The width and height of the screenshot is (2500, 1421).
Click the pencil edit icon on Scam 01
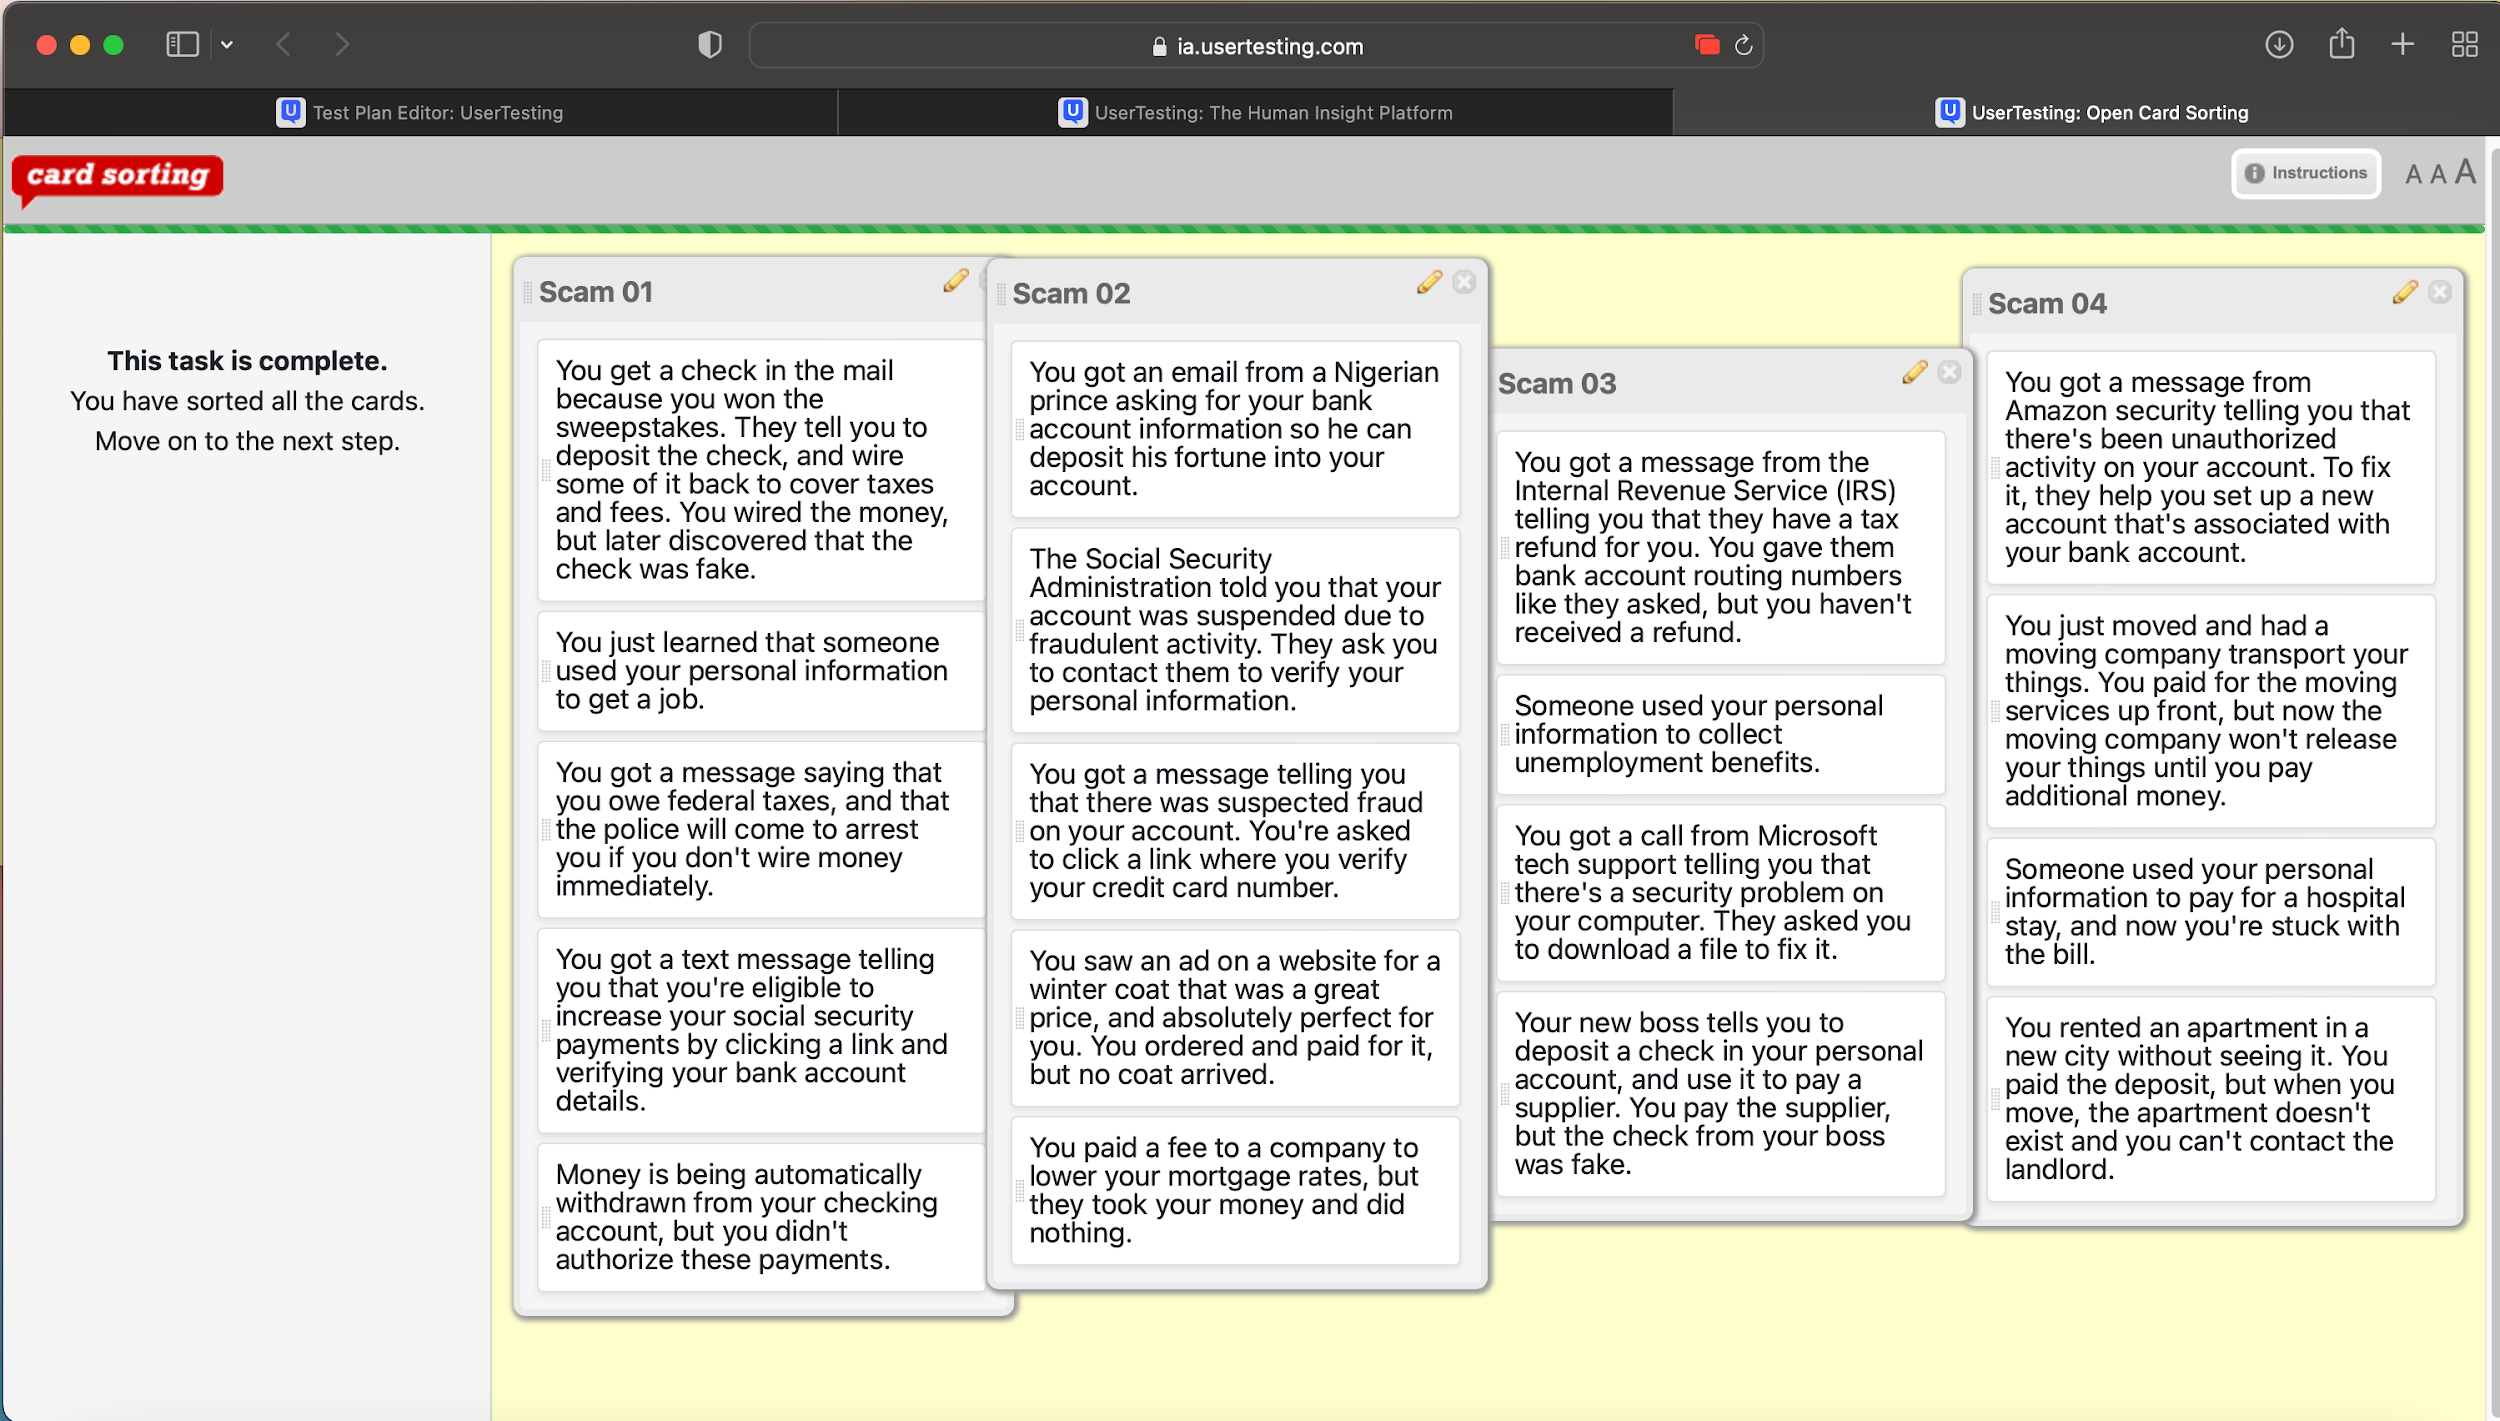[956, 281]
